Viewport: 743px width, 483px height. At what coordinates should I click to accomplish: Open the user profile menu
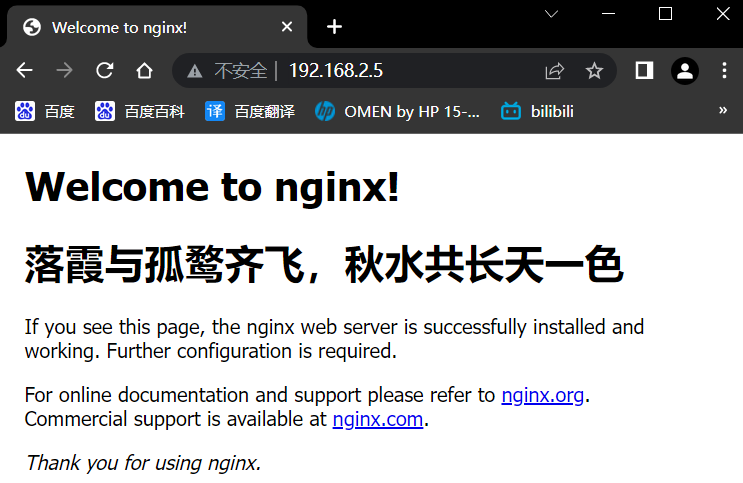684,71
